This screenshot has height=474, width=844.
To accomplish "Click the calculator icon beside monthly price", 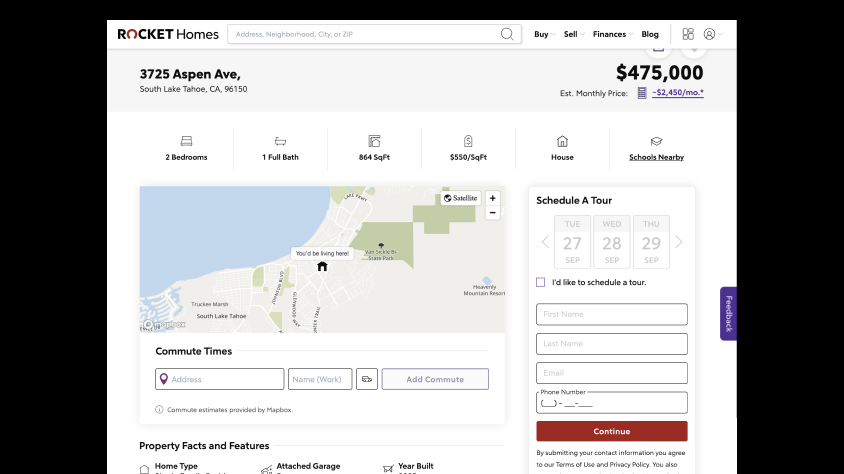I will pyautogui.click(x=642, y=93).
